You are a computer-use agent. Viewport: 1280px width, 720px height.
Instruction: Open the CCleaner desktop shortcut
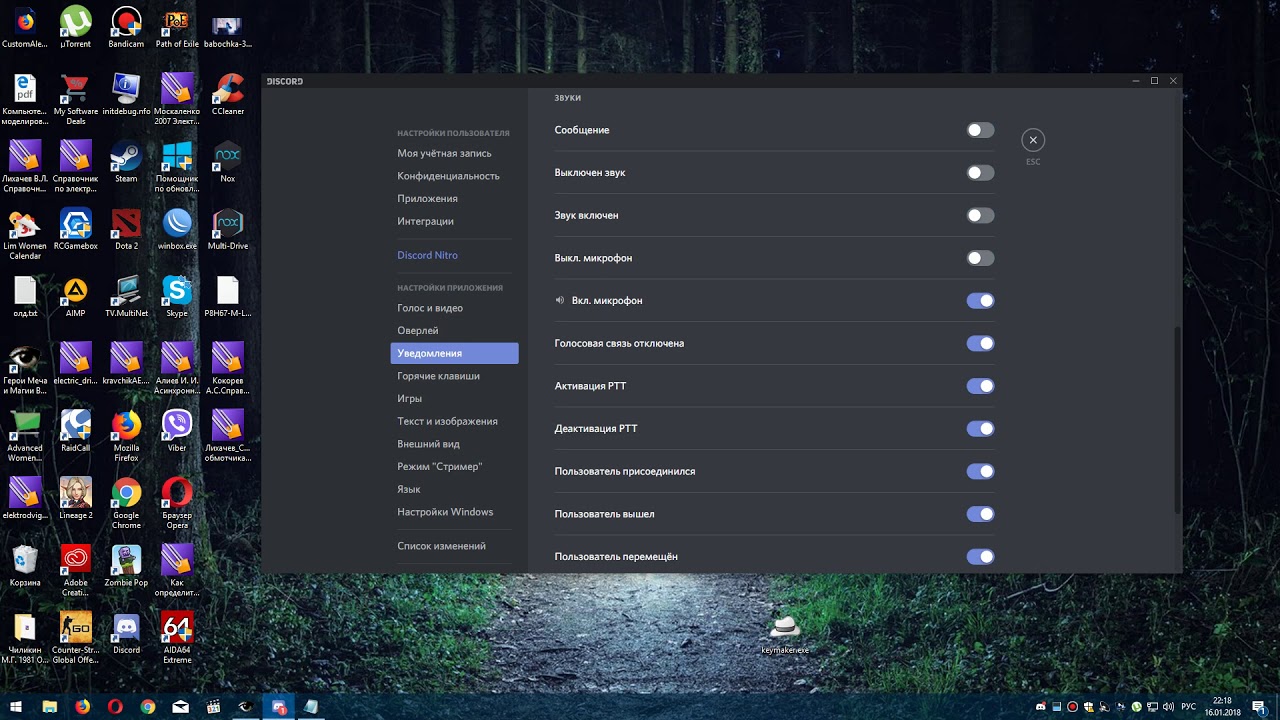tap(228, 95)
